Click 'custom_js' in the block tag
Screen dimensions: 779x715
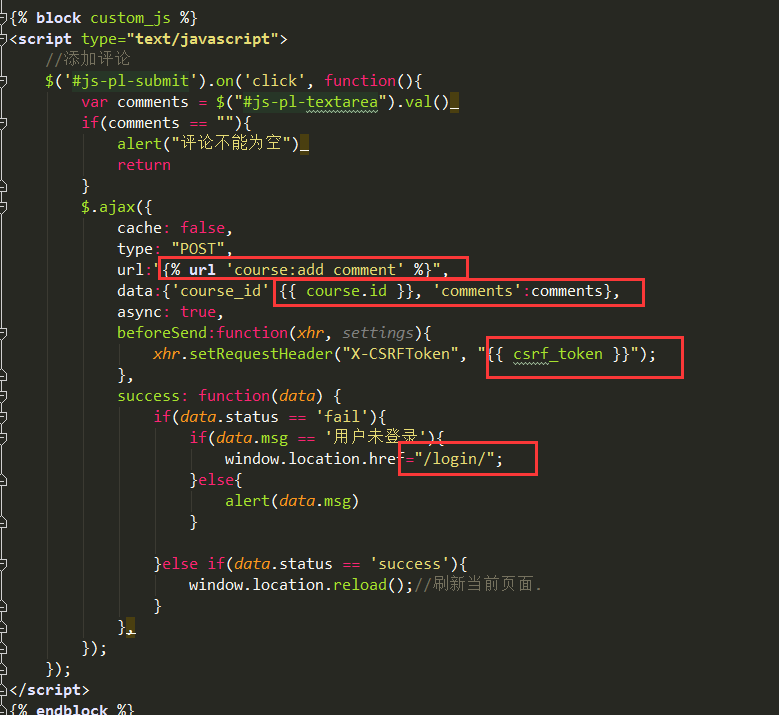pyautogui.click(x=130, y=18)
